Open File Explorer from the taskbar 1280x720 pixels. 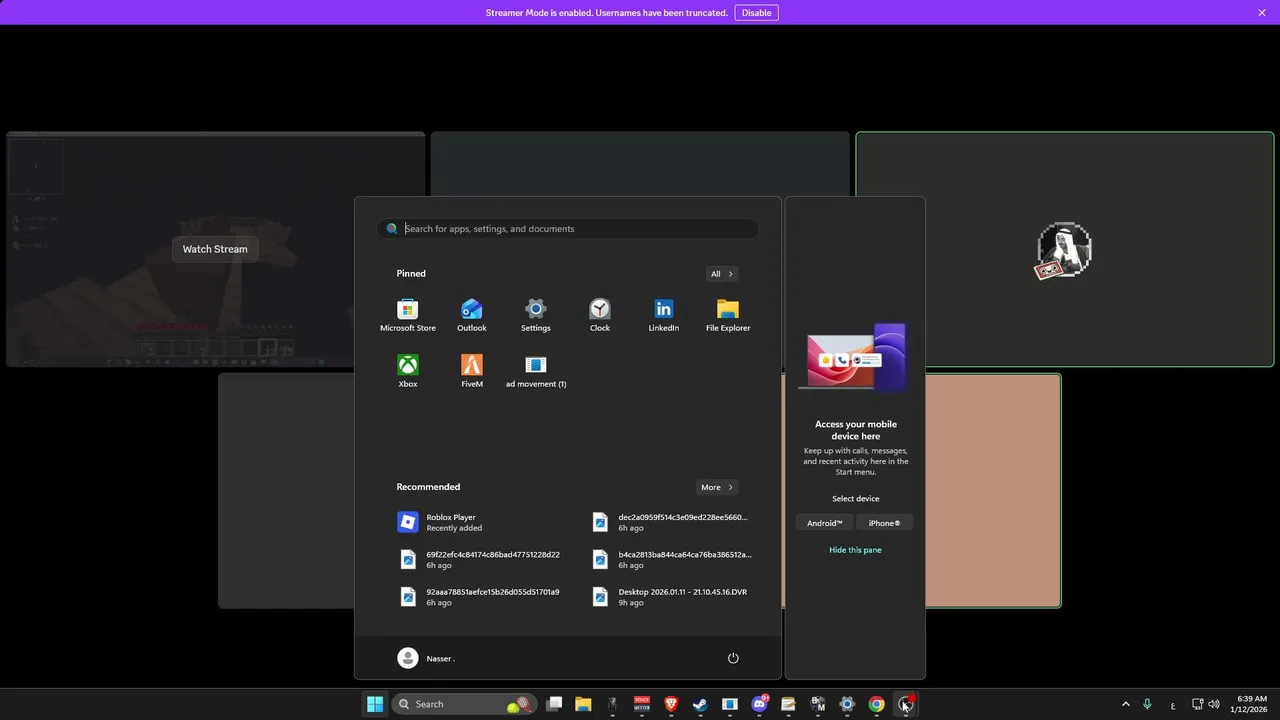(x=583, y=704)
